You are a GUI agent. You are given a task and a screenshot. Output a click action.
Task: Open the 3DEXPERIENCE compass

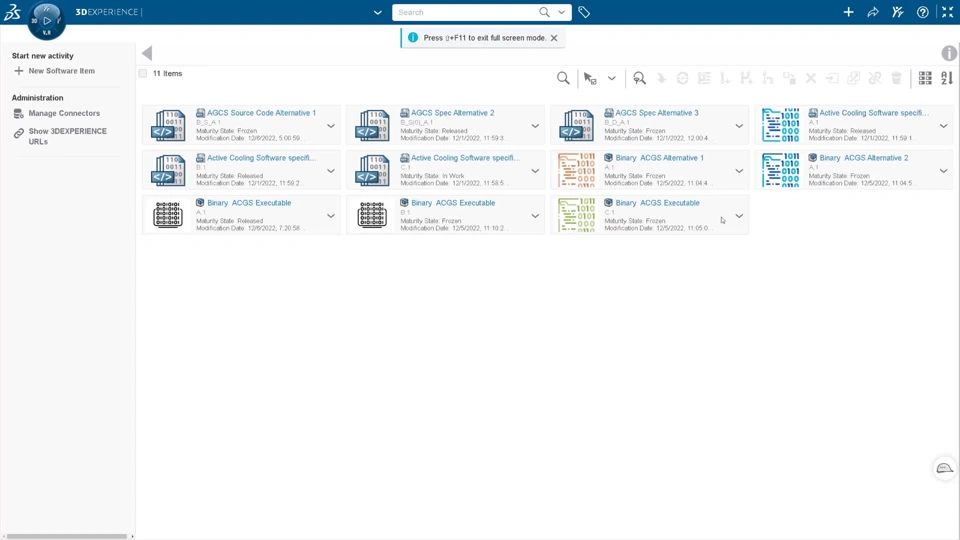pyautogui.click(x=47, y=20)
